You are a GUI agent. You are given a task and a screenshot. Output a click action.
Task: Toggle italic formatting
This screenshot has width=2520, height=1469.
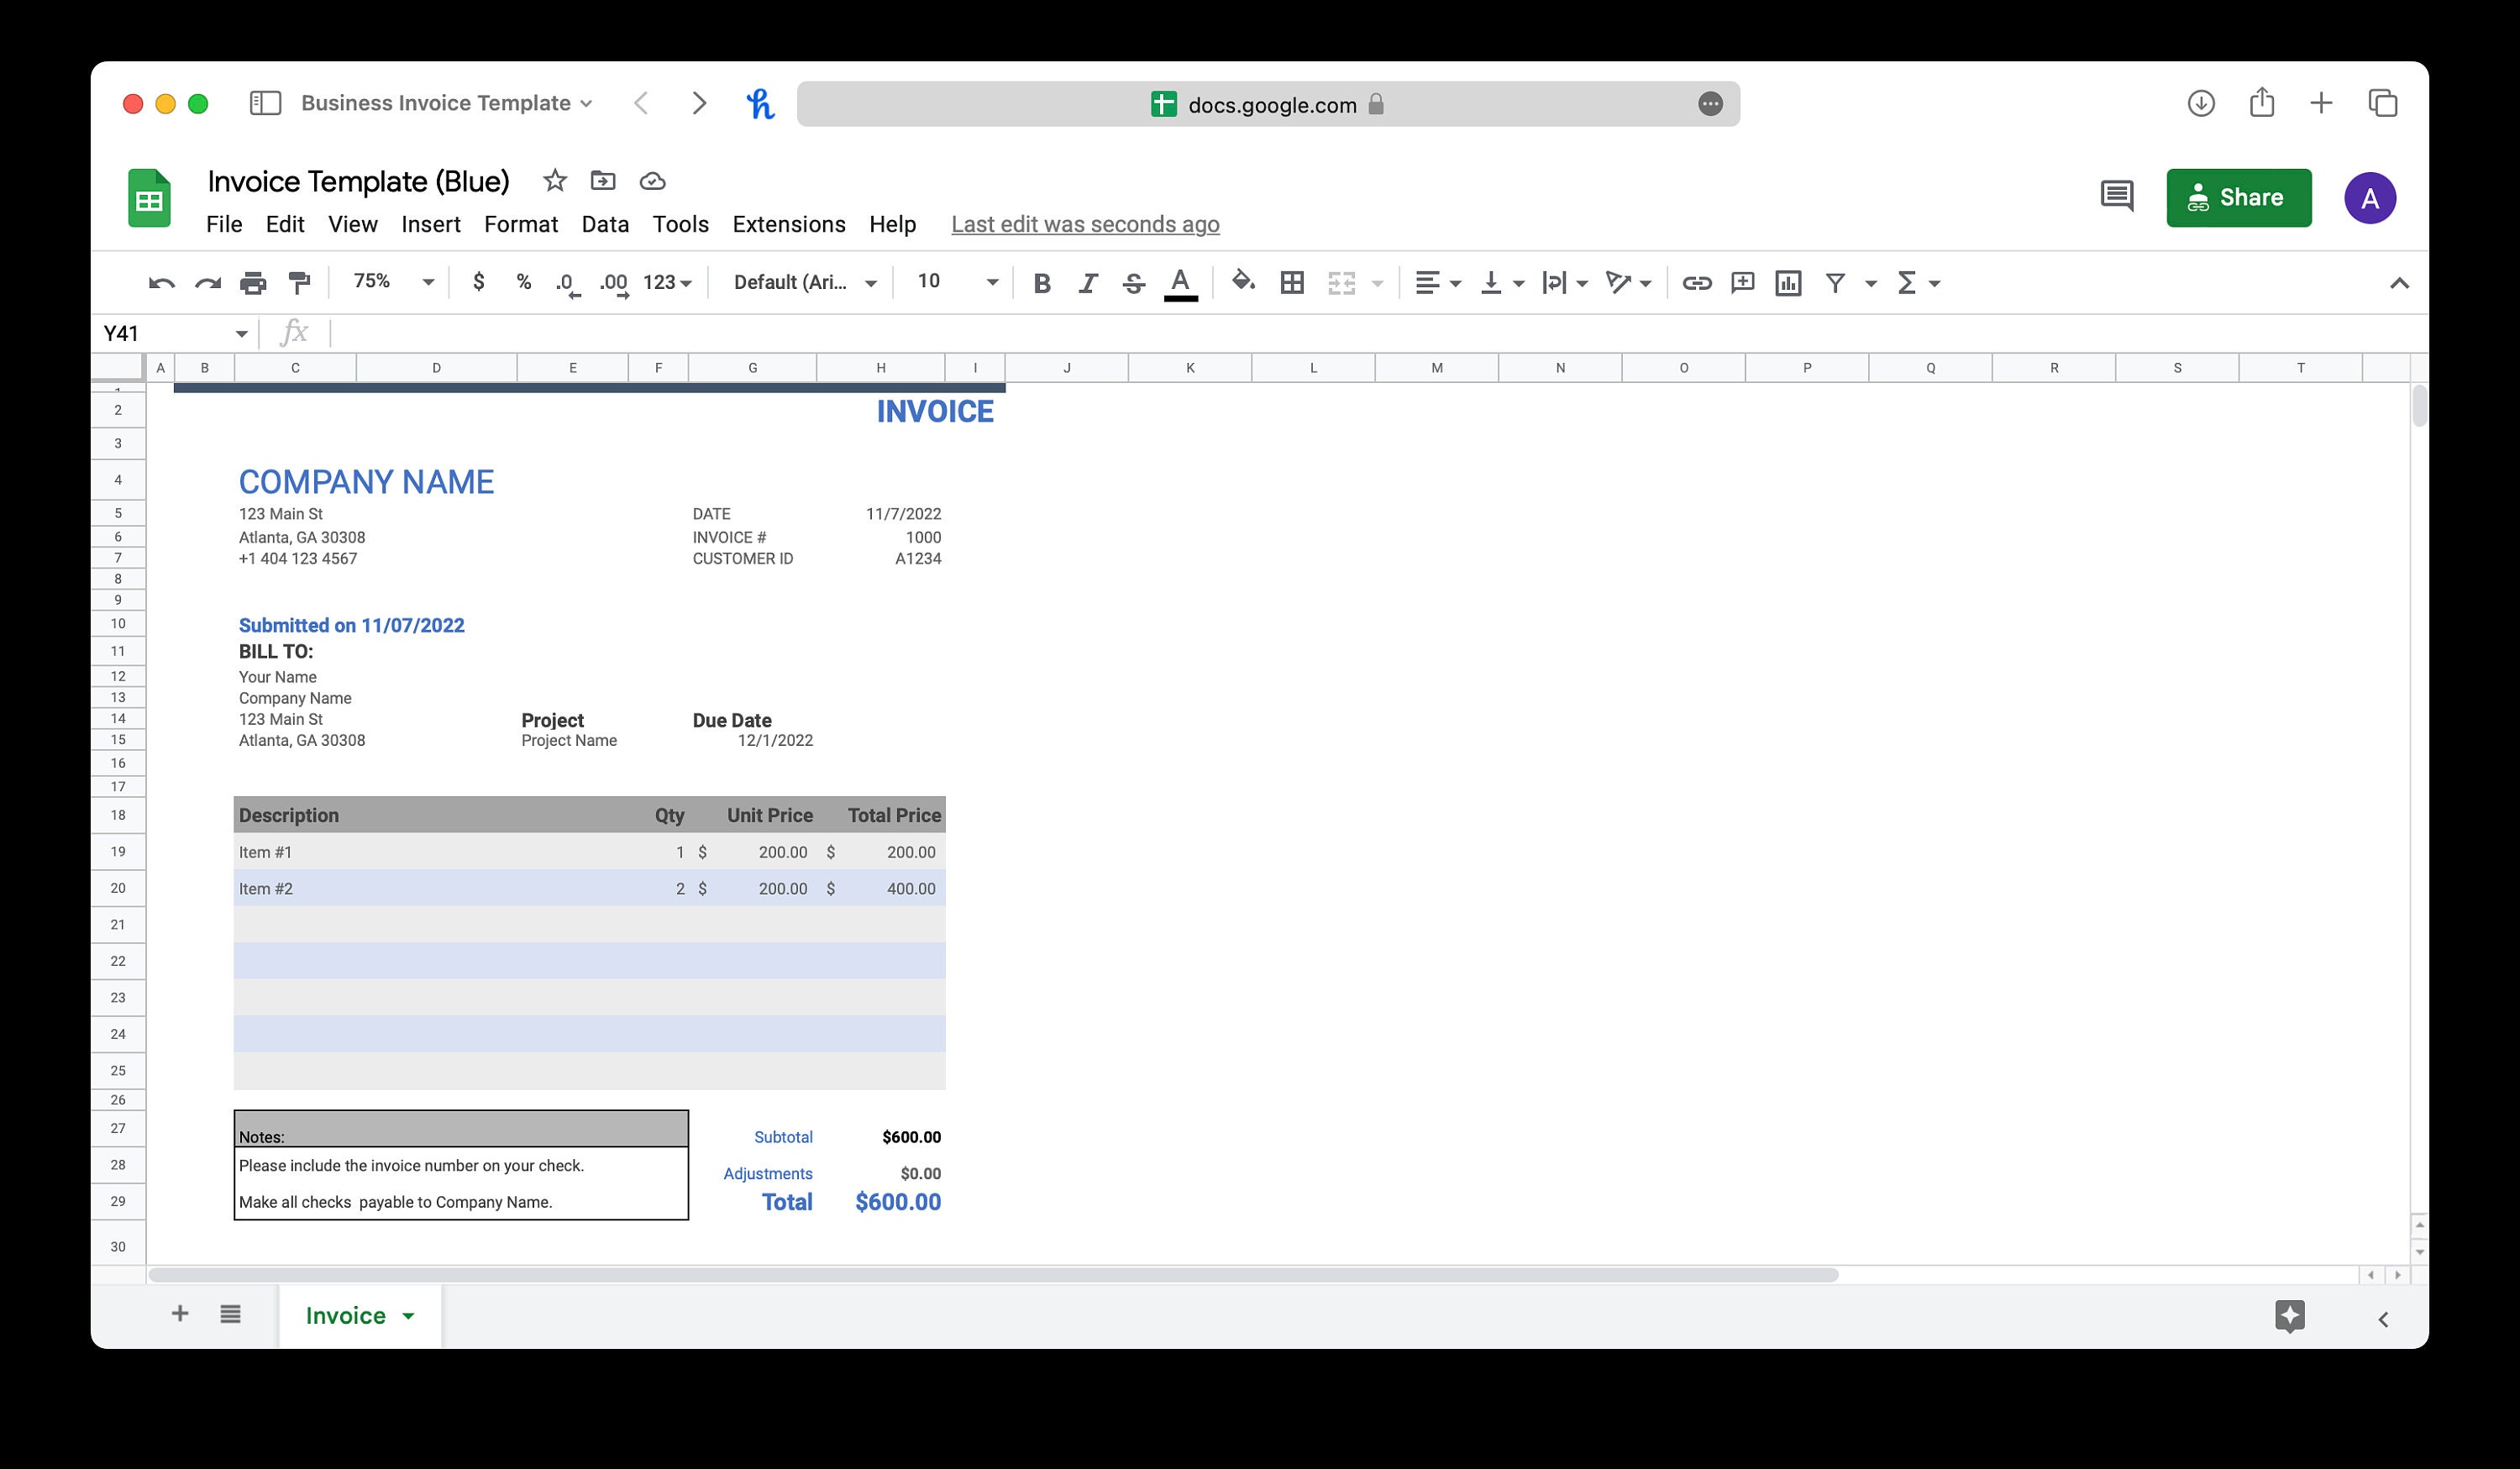click(x=1087, y=282)
